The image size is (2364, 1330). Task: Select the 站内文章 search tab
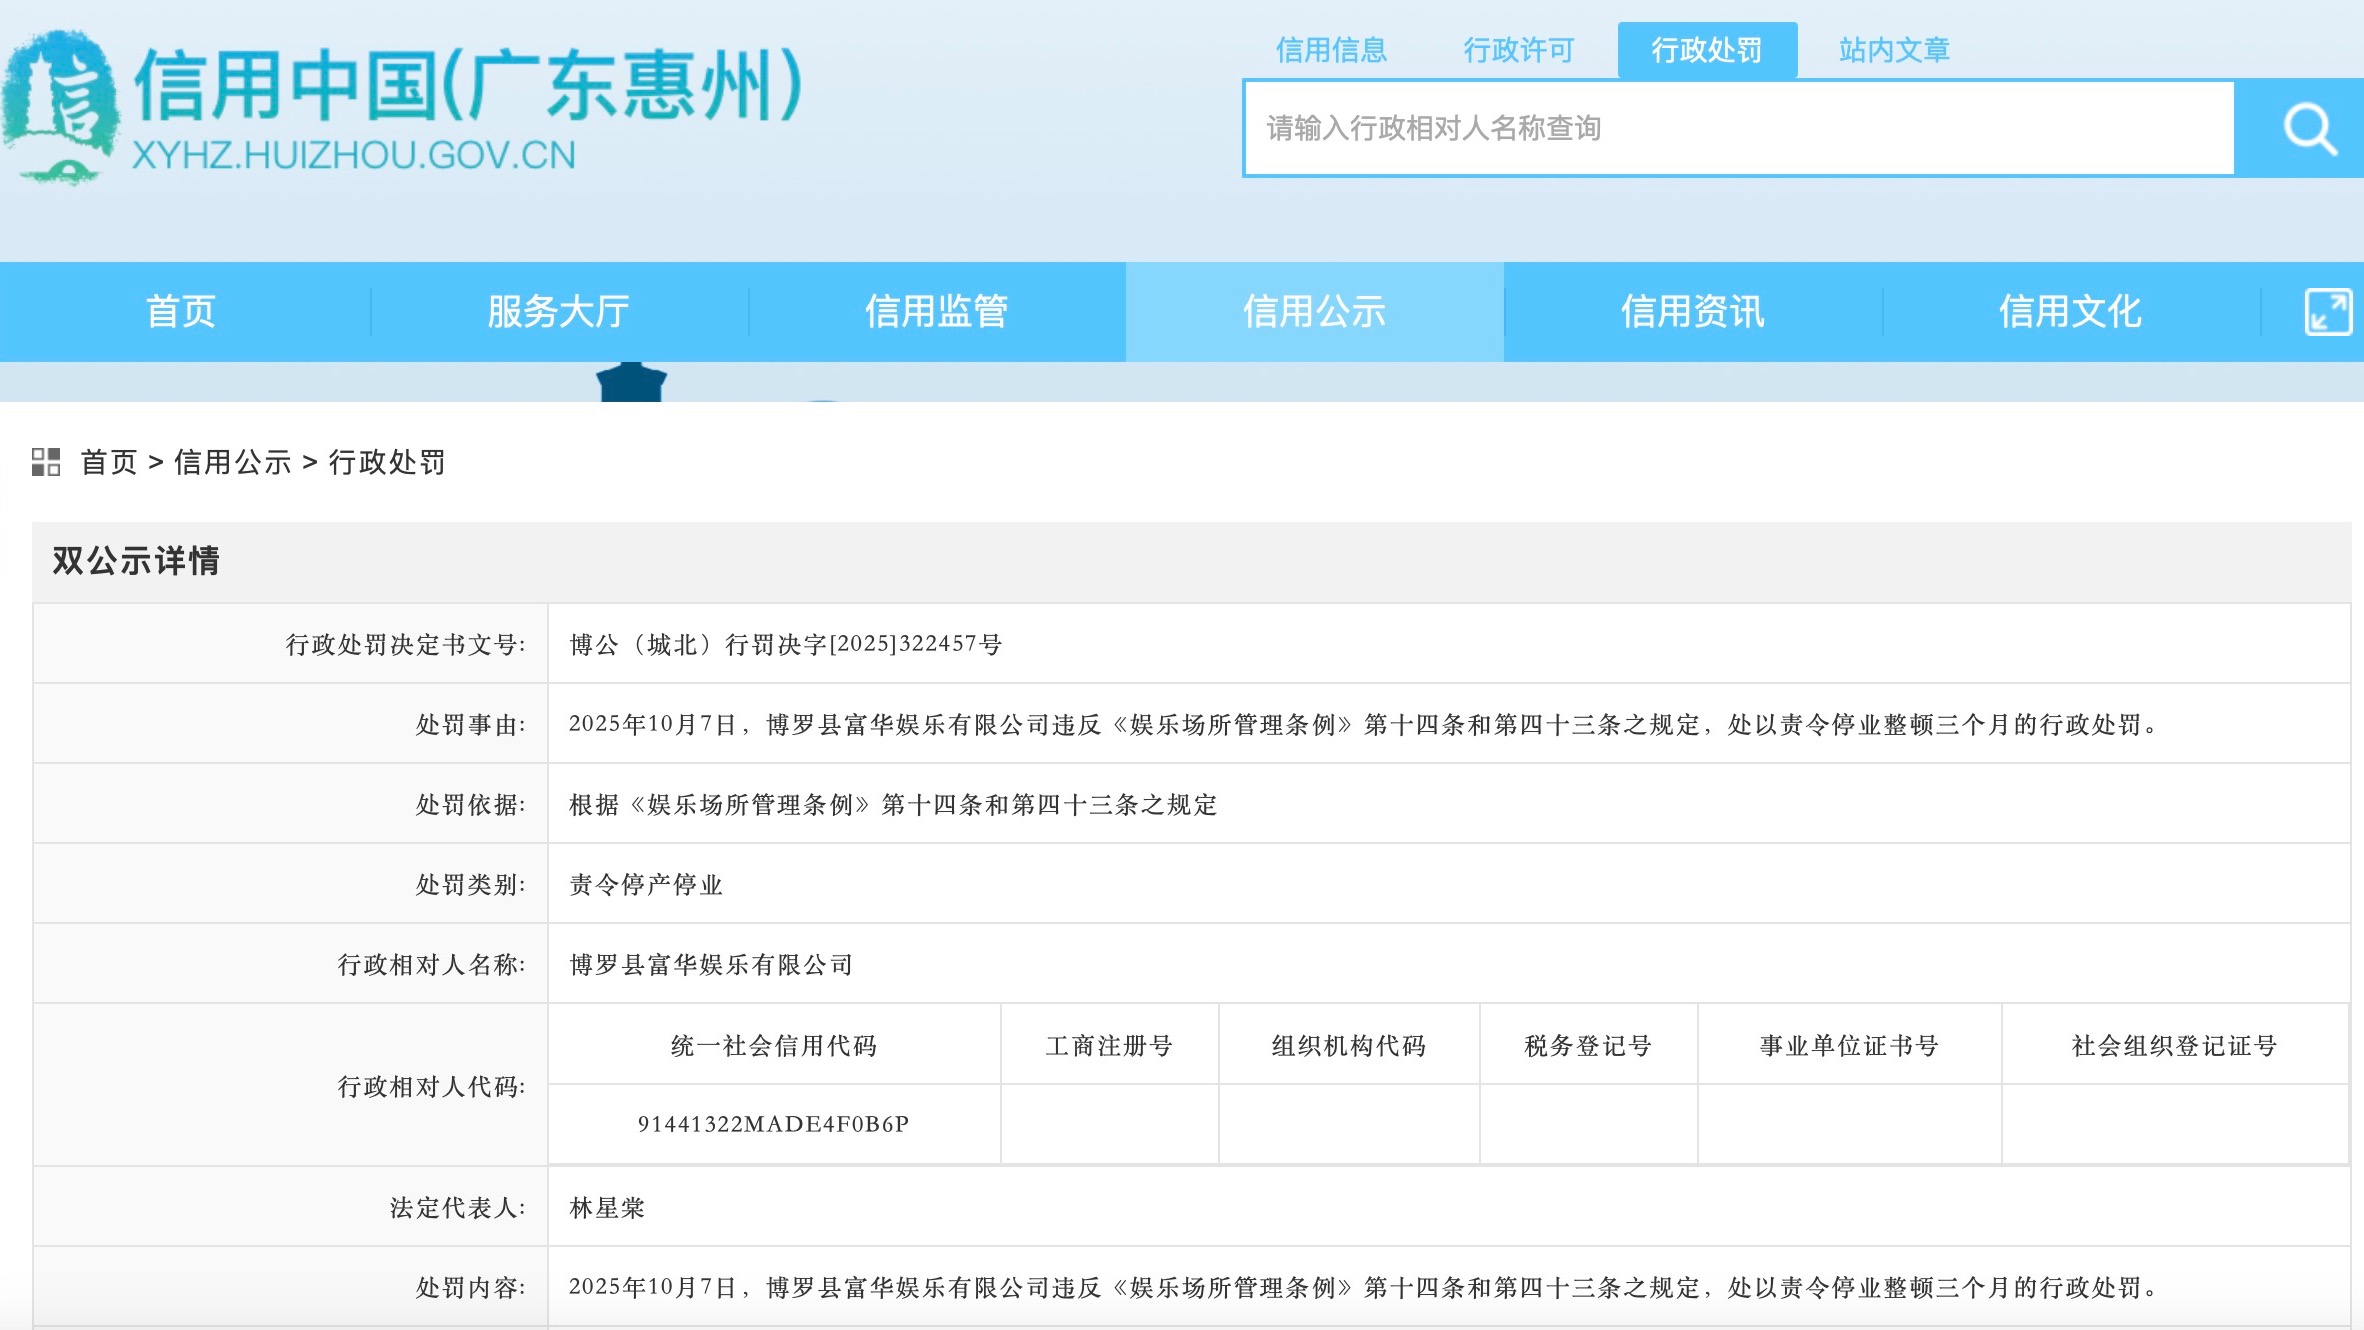(x=1894, y=50)
